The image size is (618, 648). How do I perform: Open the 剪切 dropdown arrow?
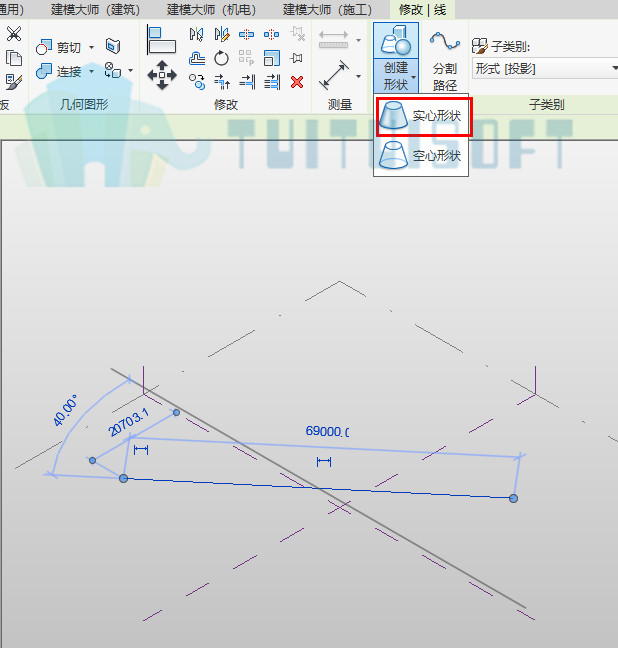[91, 48]
